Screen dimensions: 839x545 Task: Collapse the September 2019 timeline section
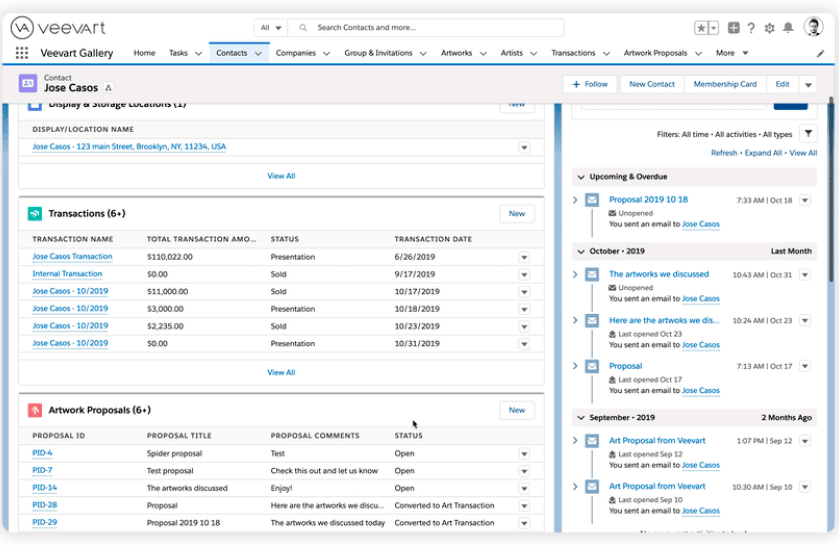(x=581, y=417)
